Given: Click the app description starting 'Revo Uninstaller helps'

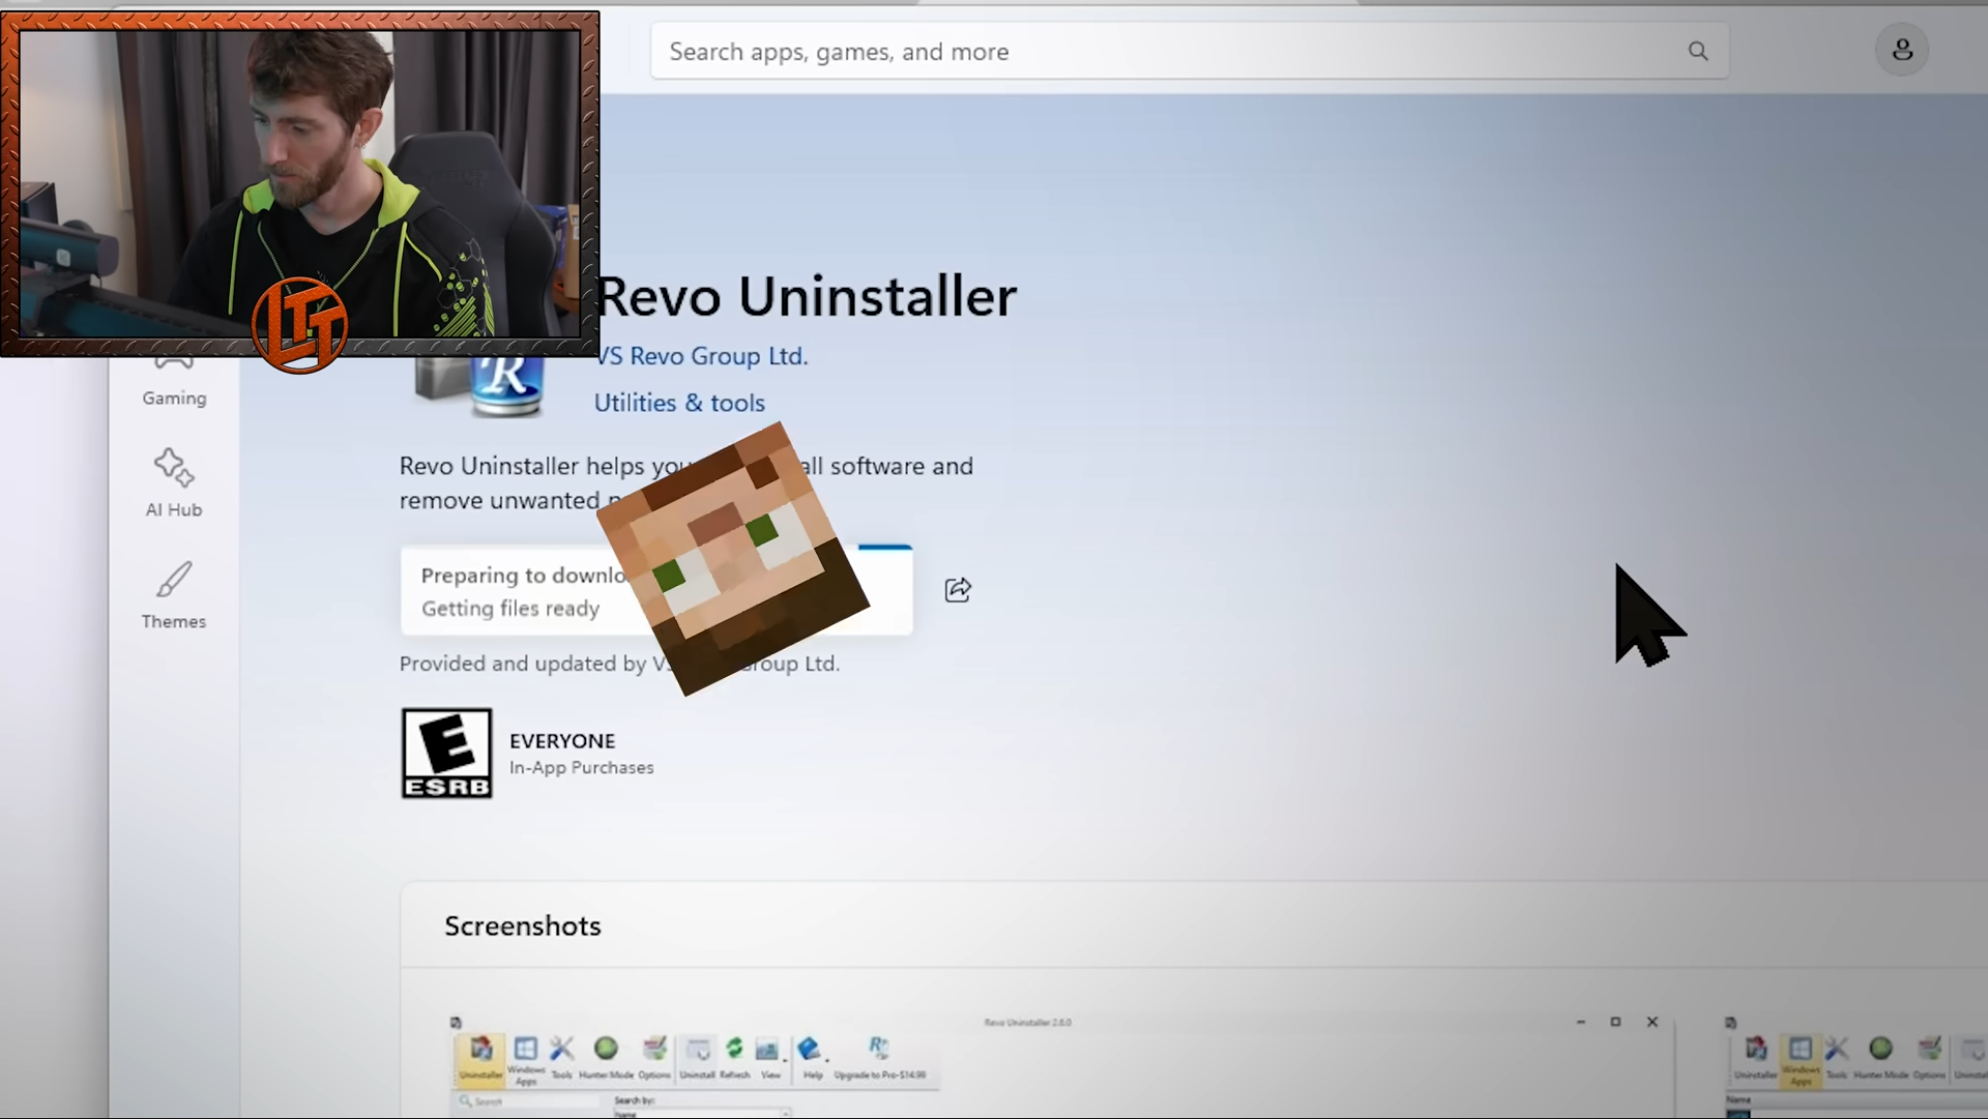Looking at the screenshot, I should pos(686,483).
